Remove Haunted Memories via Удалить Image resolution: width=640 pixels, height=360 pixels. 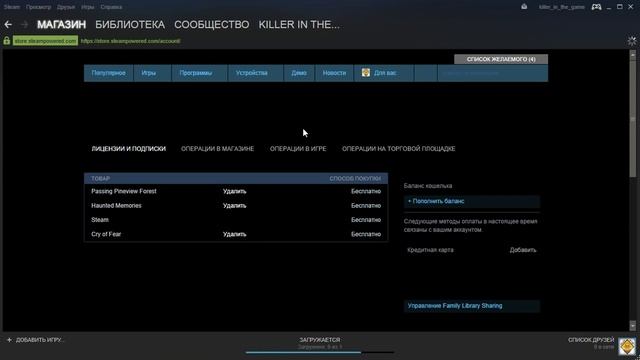[x=234, y=205]
